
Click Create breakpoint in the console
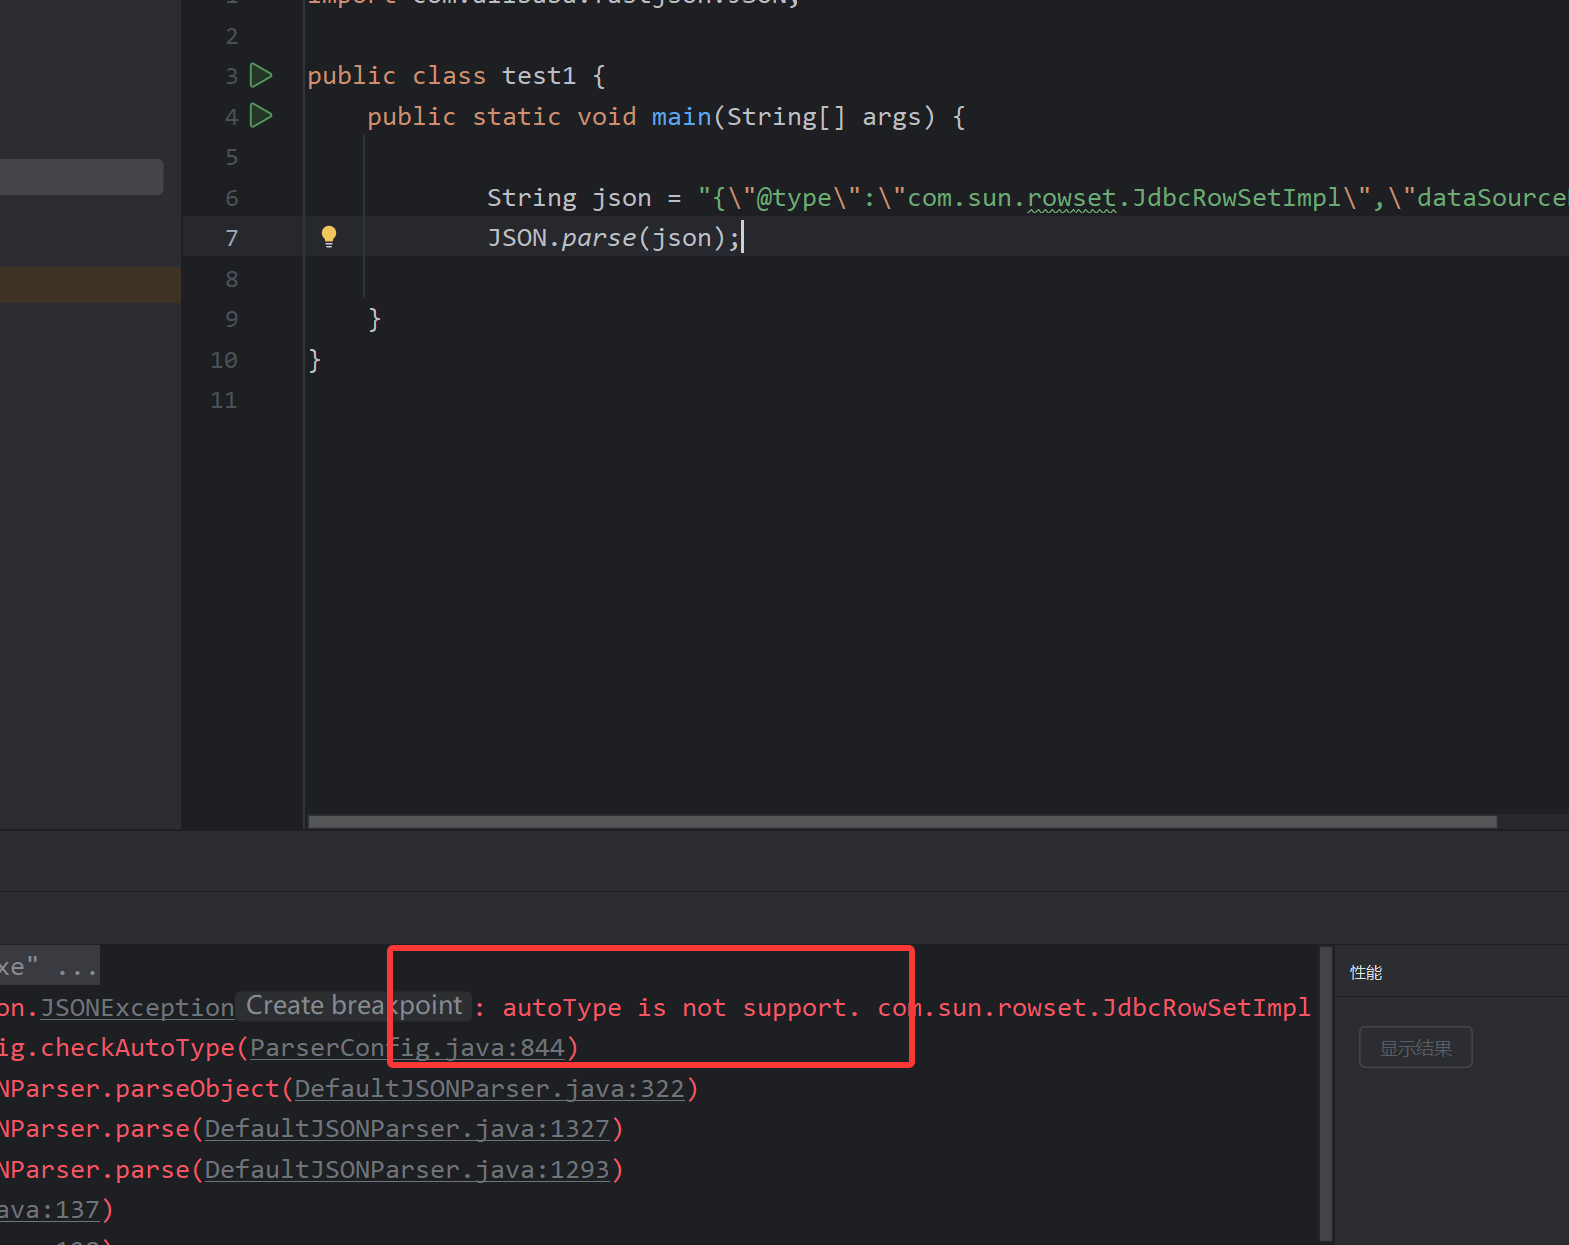pos(354,1006)
